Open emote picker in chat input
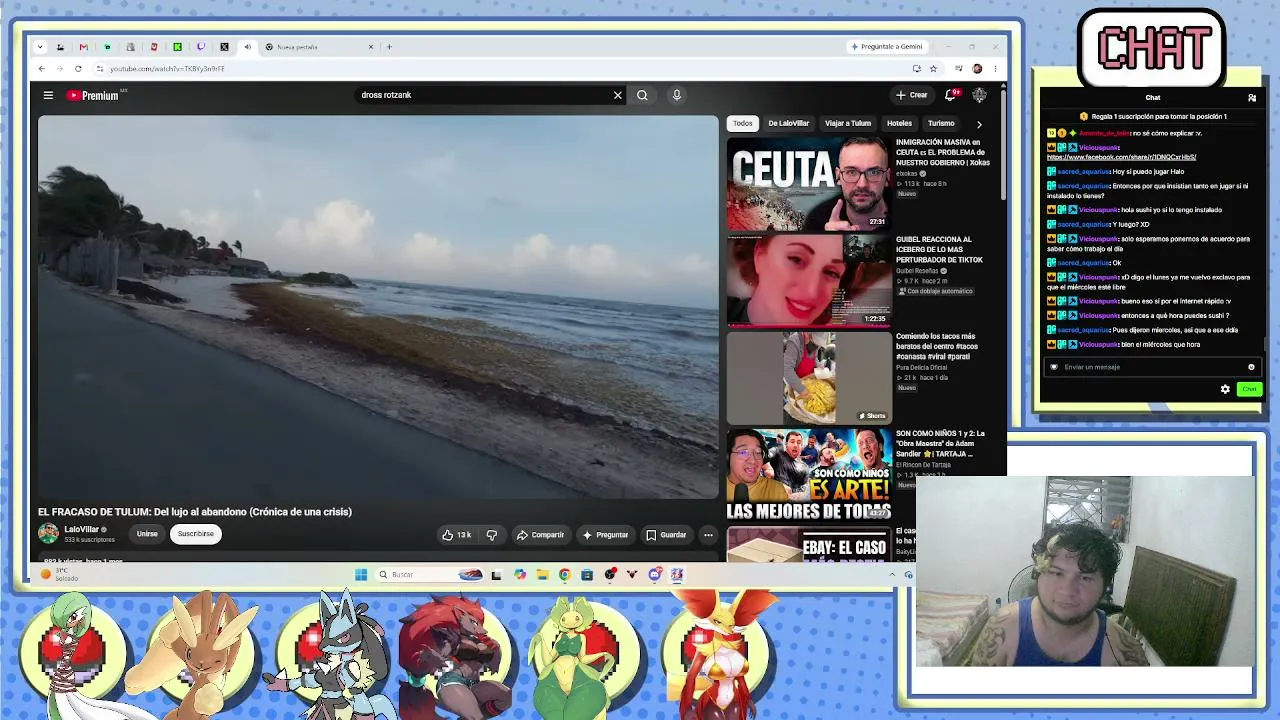Image resolution: width=1280 pixels, height=720 pixels. coord(1251,367)
